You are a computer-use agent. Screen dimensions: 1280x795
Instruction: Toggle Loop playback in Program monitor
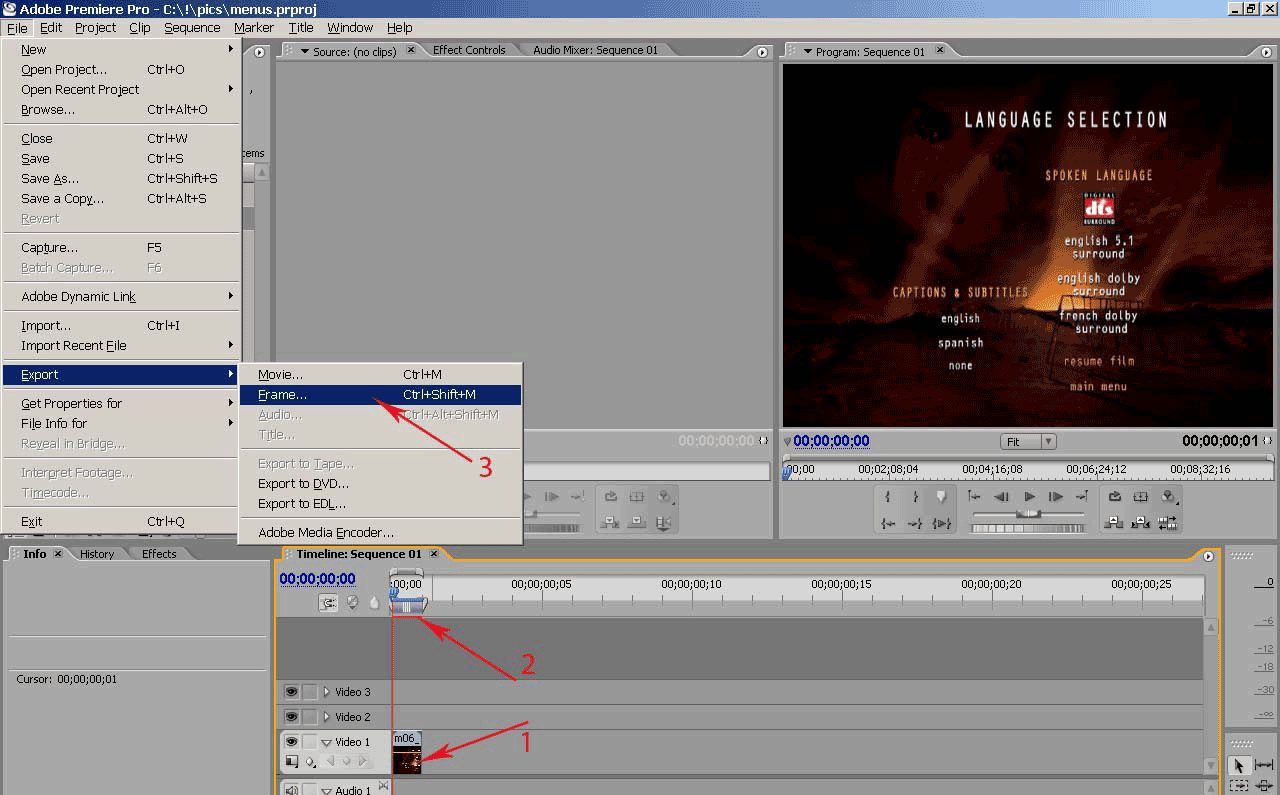(x=1115, y=497)
